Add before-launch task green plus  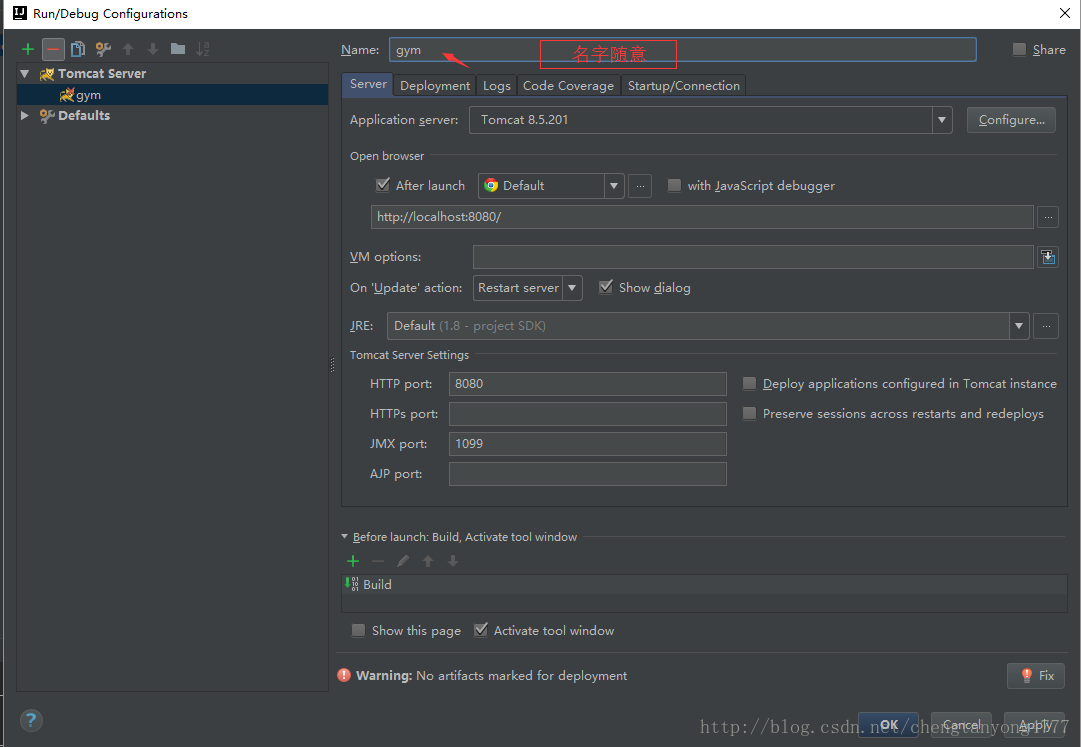(353, 561)
